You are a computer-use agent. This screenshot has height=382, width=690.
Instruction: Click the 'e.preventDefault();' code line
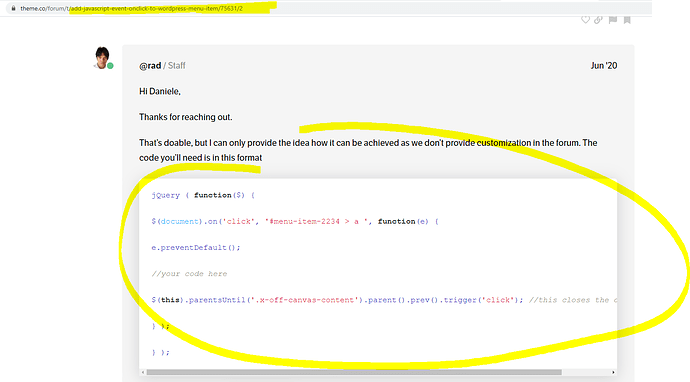tap(196, 247)
